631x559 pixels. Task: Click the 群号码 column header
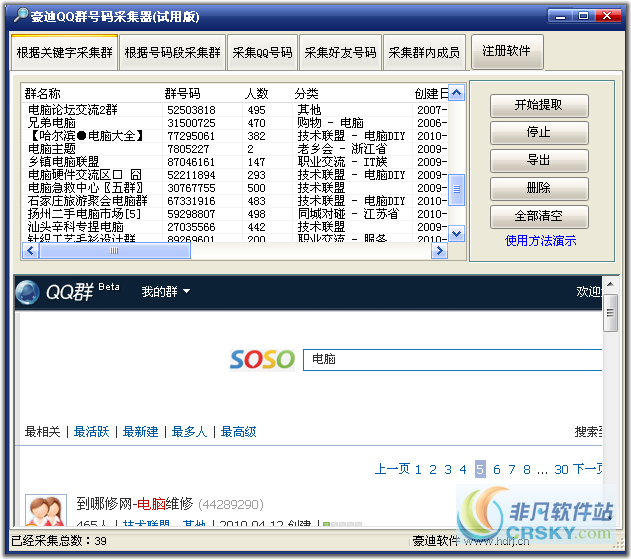click(x=182, y=94)
